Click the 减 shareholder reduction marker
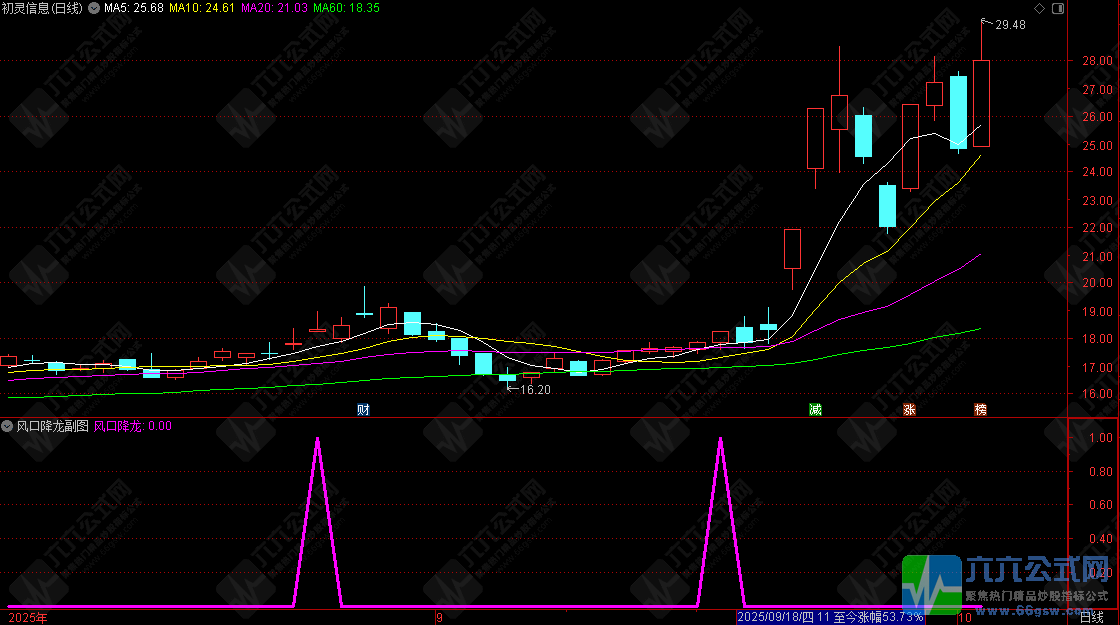The width and height of the screenshot is (1120, 625). pos(815,410)
